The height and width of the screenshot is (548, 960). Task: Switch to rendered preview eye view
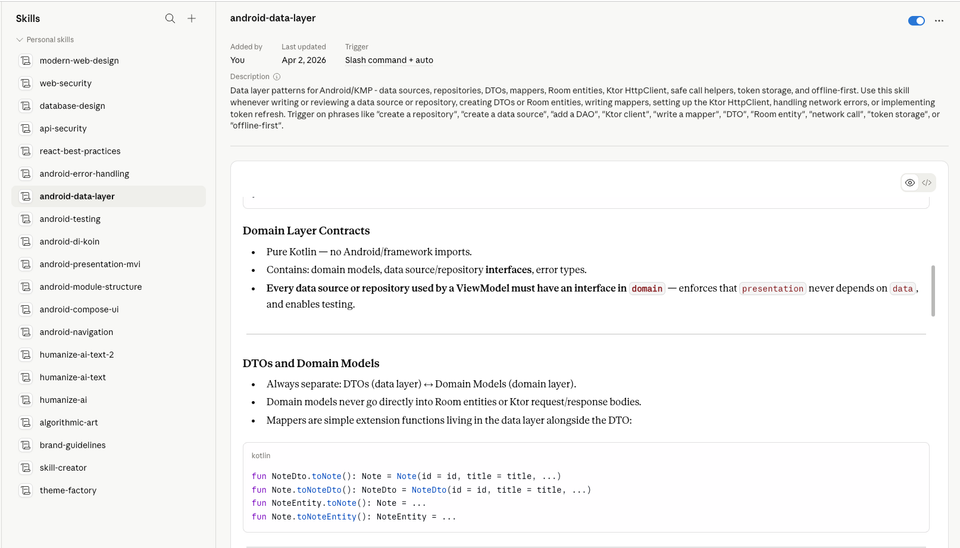pos(910,183)
